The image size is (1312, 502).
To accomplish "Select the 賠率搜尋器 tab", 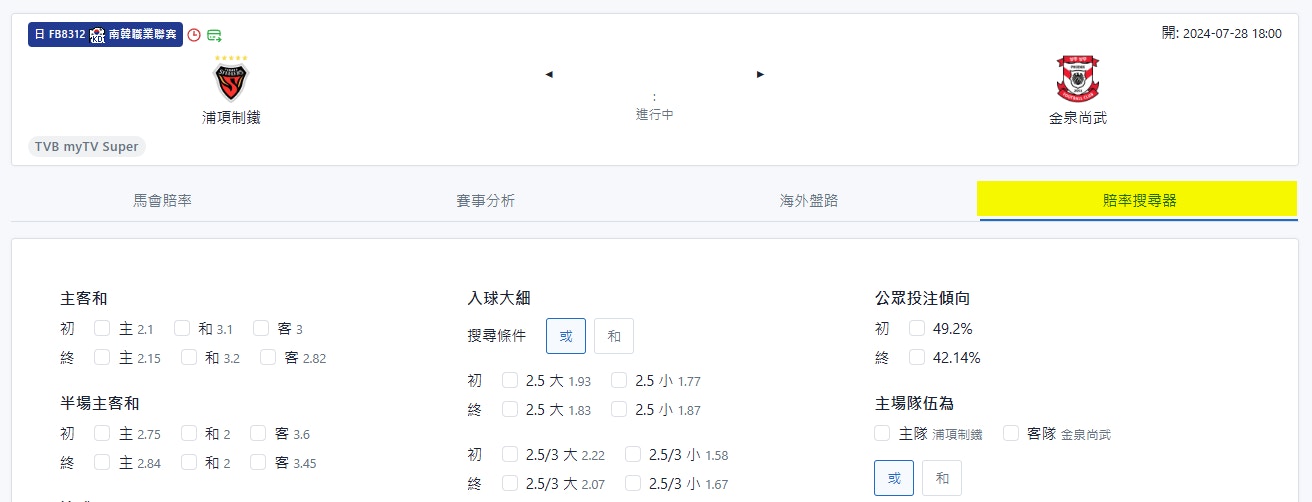I will coord(1140,200).
